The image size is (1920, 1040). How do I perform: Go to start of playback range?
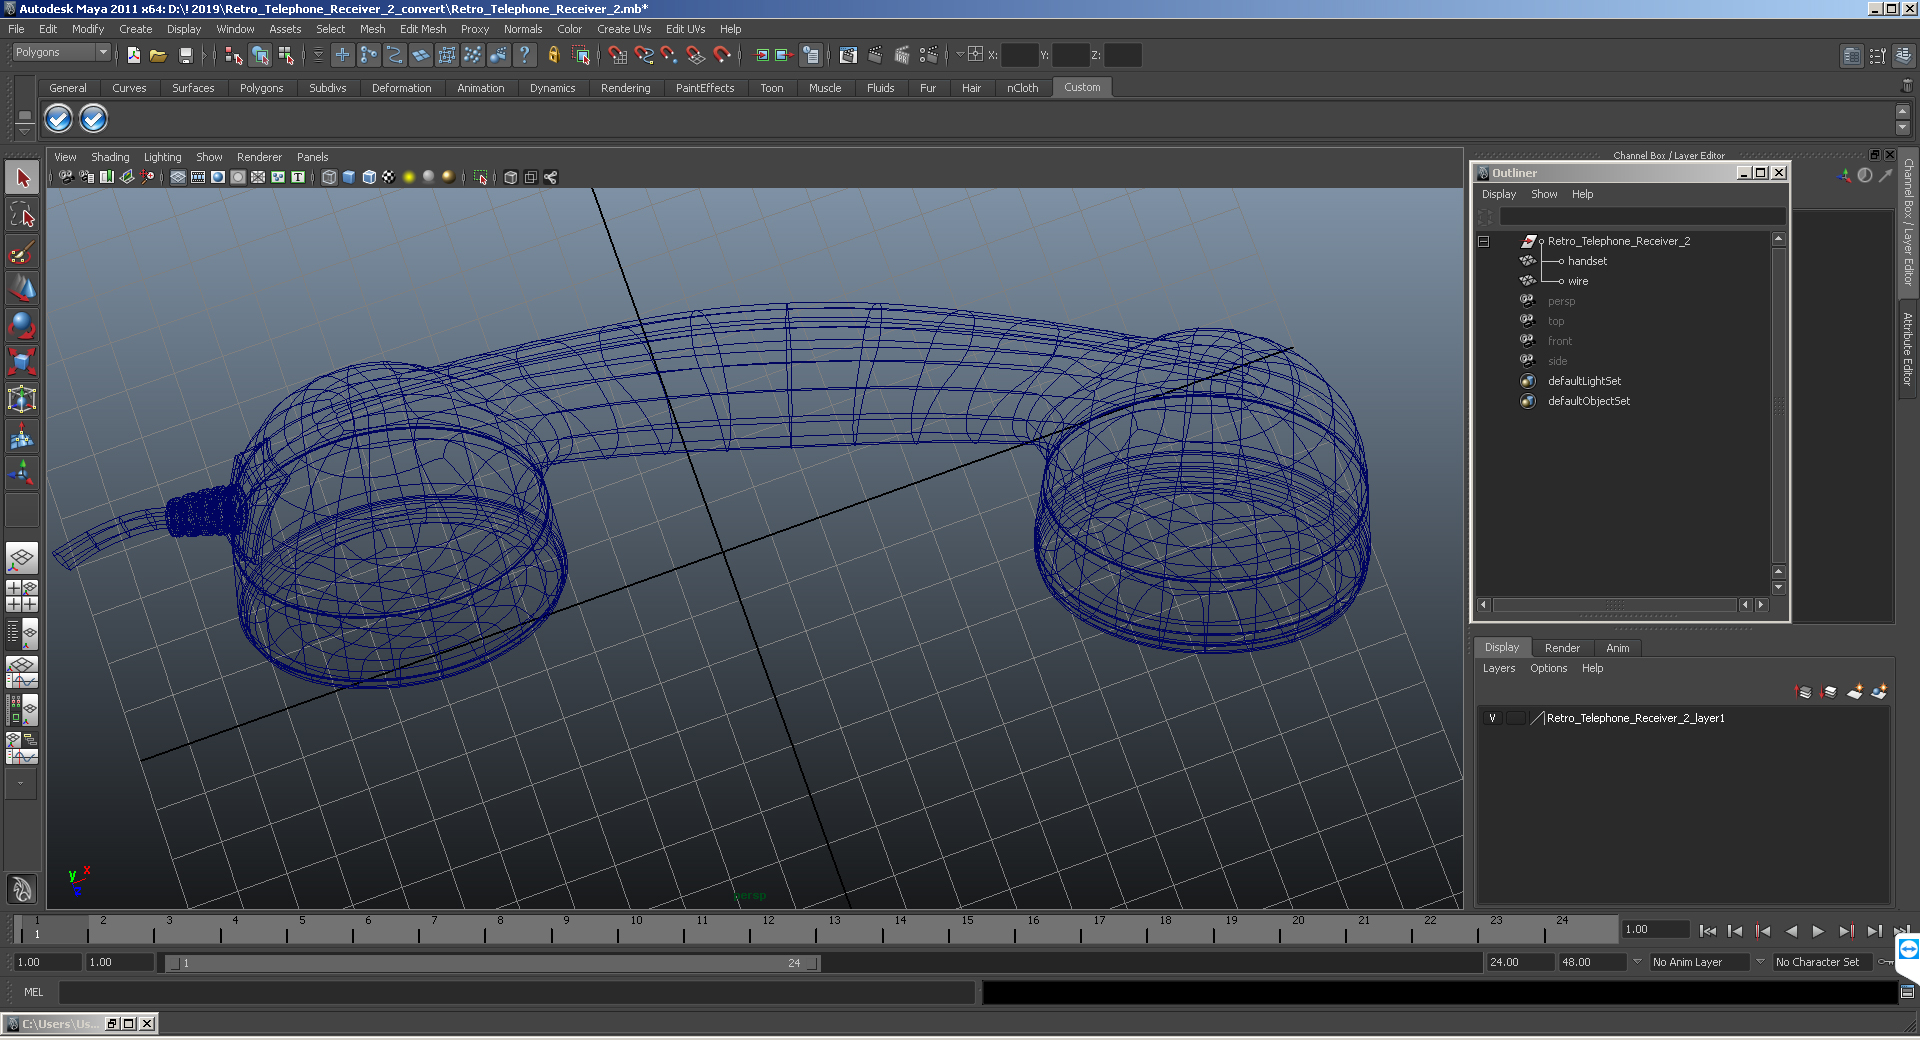[1708, 931]
